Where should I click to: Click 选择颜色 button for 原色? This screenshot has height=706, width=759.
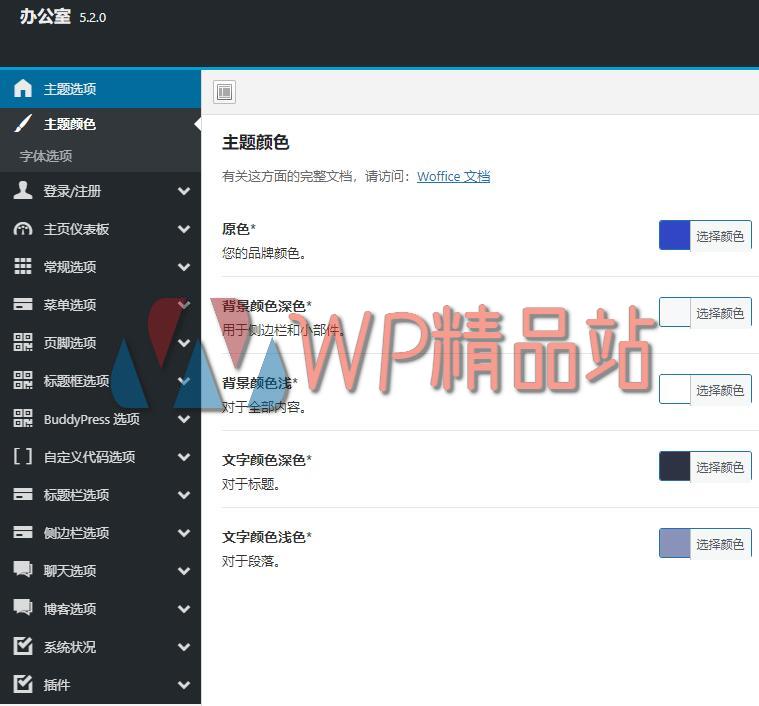pyautogui.click(x=720, y=236)
